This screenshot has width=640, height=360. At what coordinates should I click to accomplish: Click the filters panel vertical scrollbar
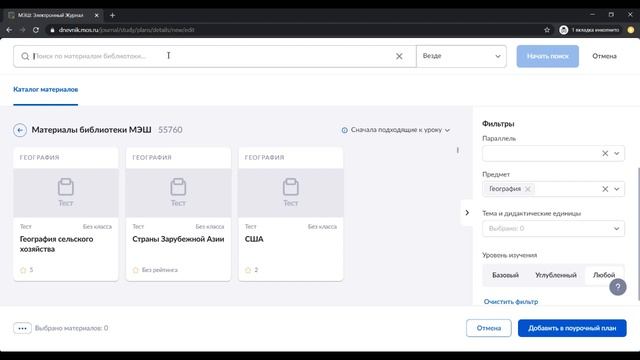pyautogui.click(x=638, y=234)
